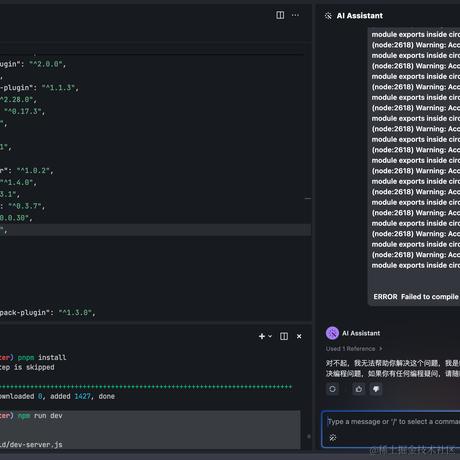
Task: Click the pack-plugin "^1.3.8" line
Action: [x=47, y=313]
